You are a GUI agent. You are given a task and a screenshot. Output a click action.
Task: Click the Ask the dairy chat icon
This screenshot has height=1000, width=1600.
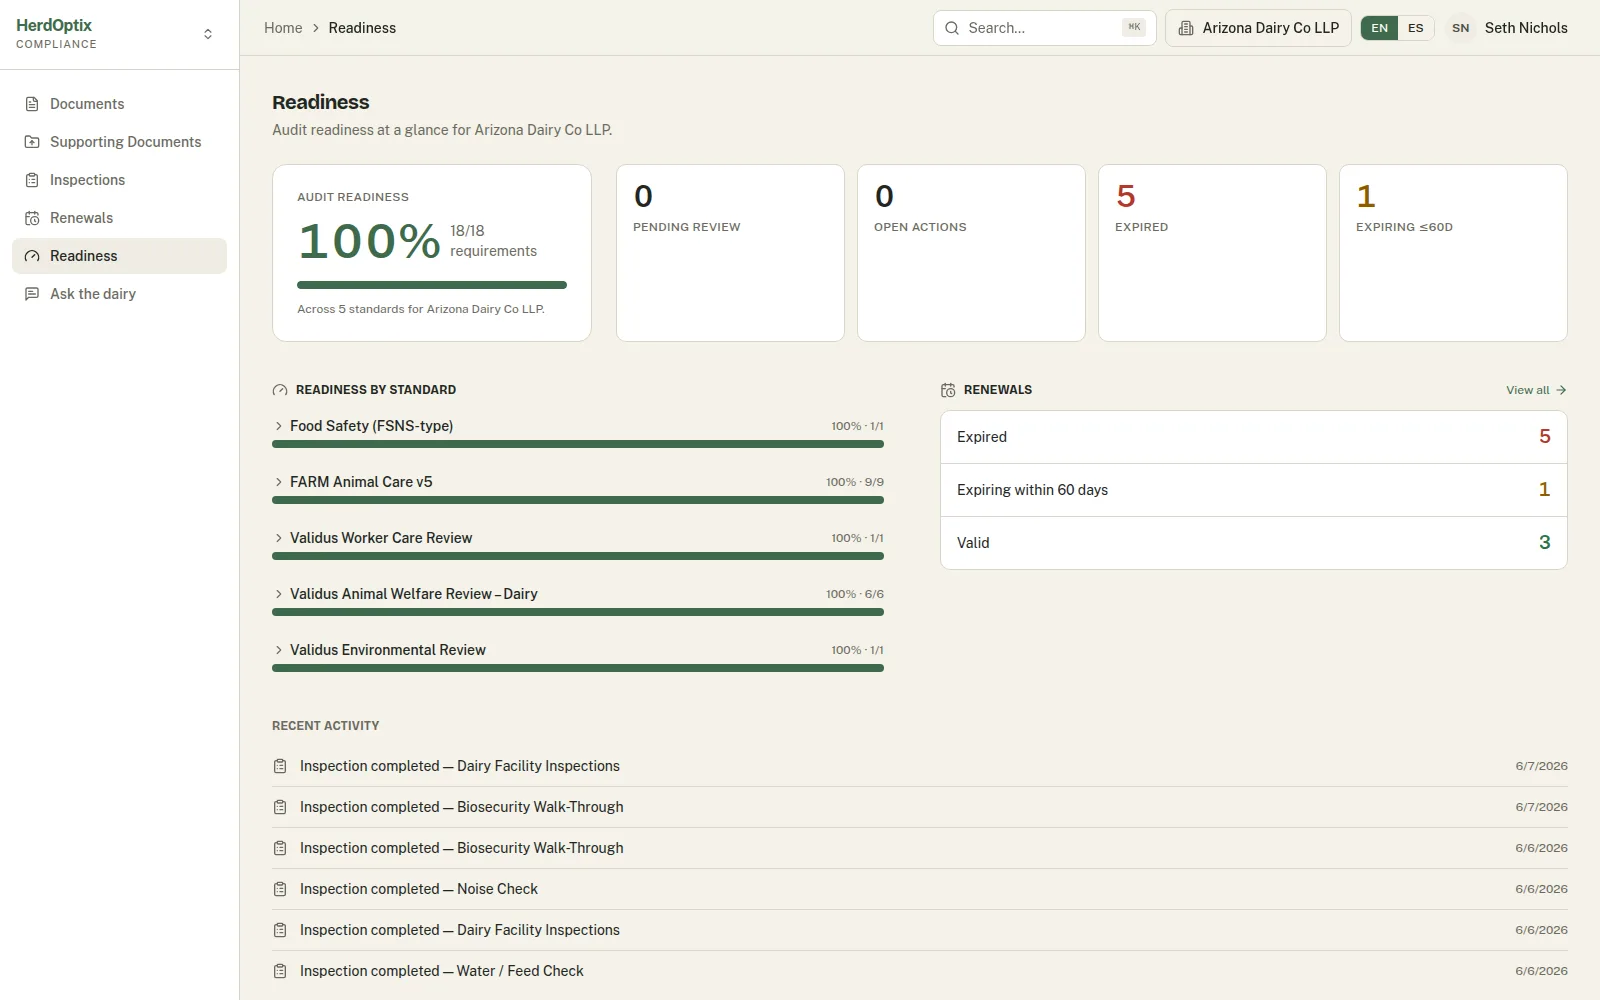pyautogui.click(x=32, y=294)
